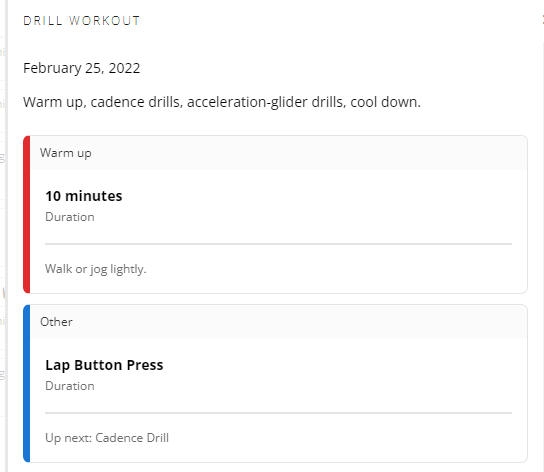Click the divider line in Other card
The image size is (544, 472).
point(278,413)
